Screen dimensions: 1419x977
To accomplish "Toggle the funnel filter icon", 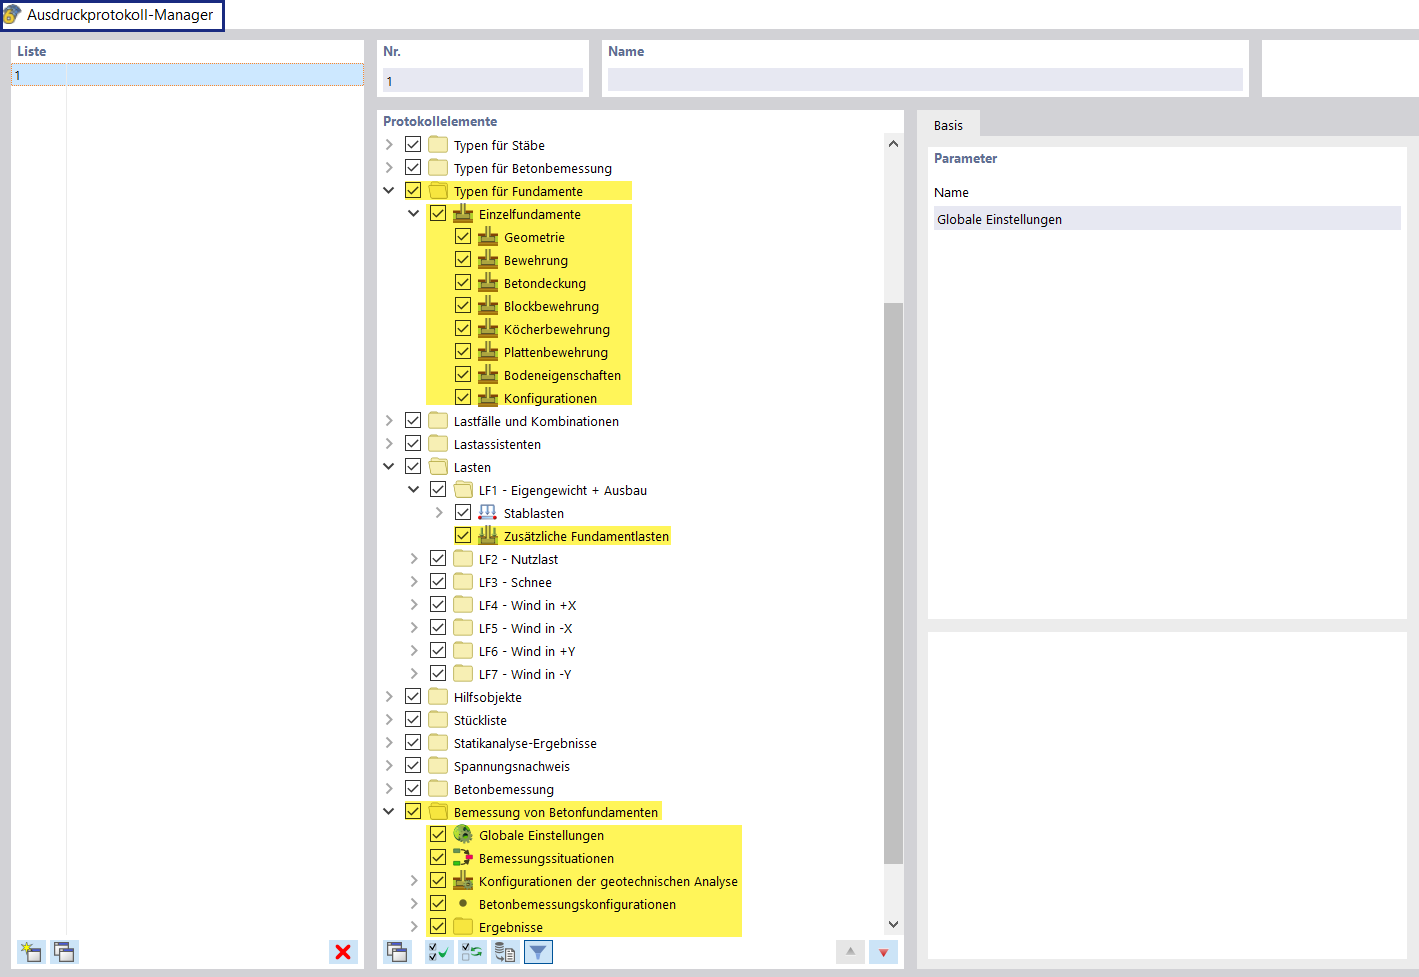I will [x=538, y=952].
